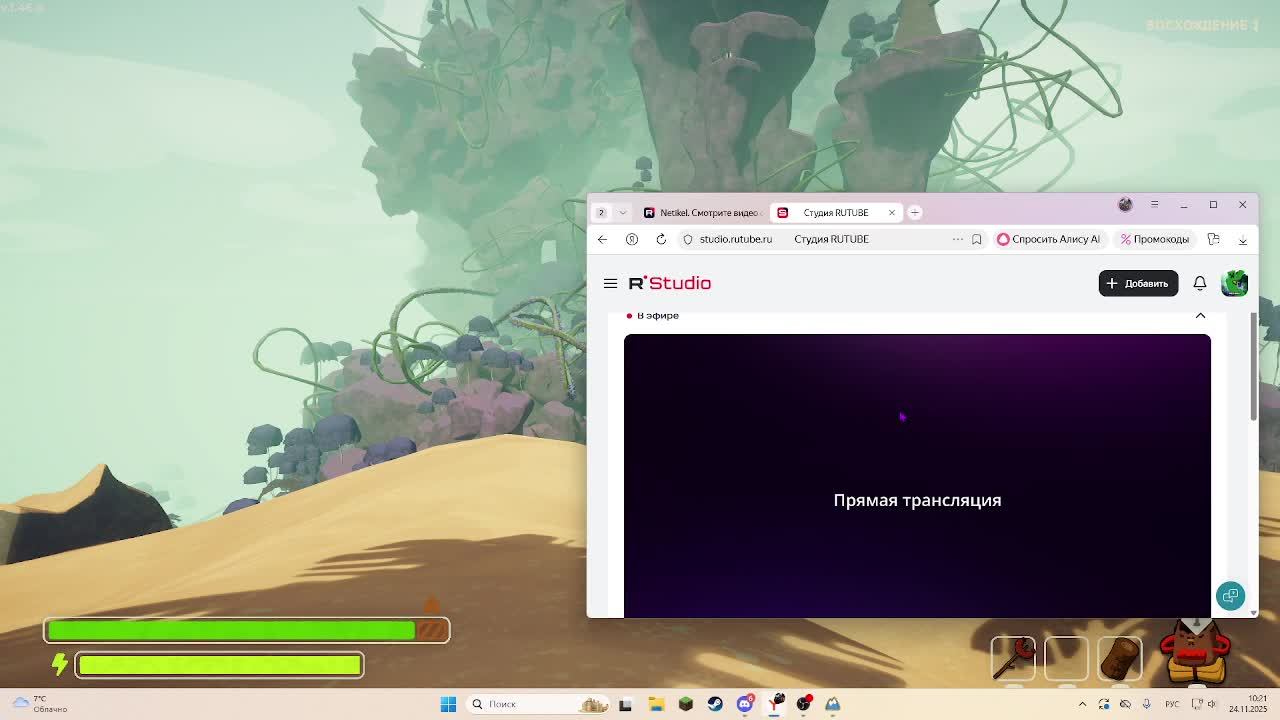Click the backpack character icon

click(1195, 650)
